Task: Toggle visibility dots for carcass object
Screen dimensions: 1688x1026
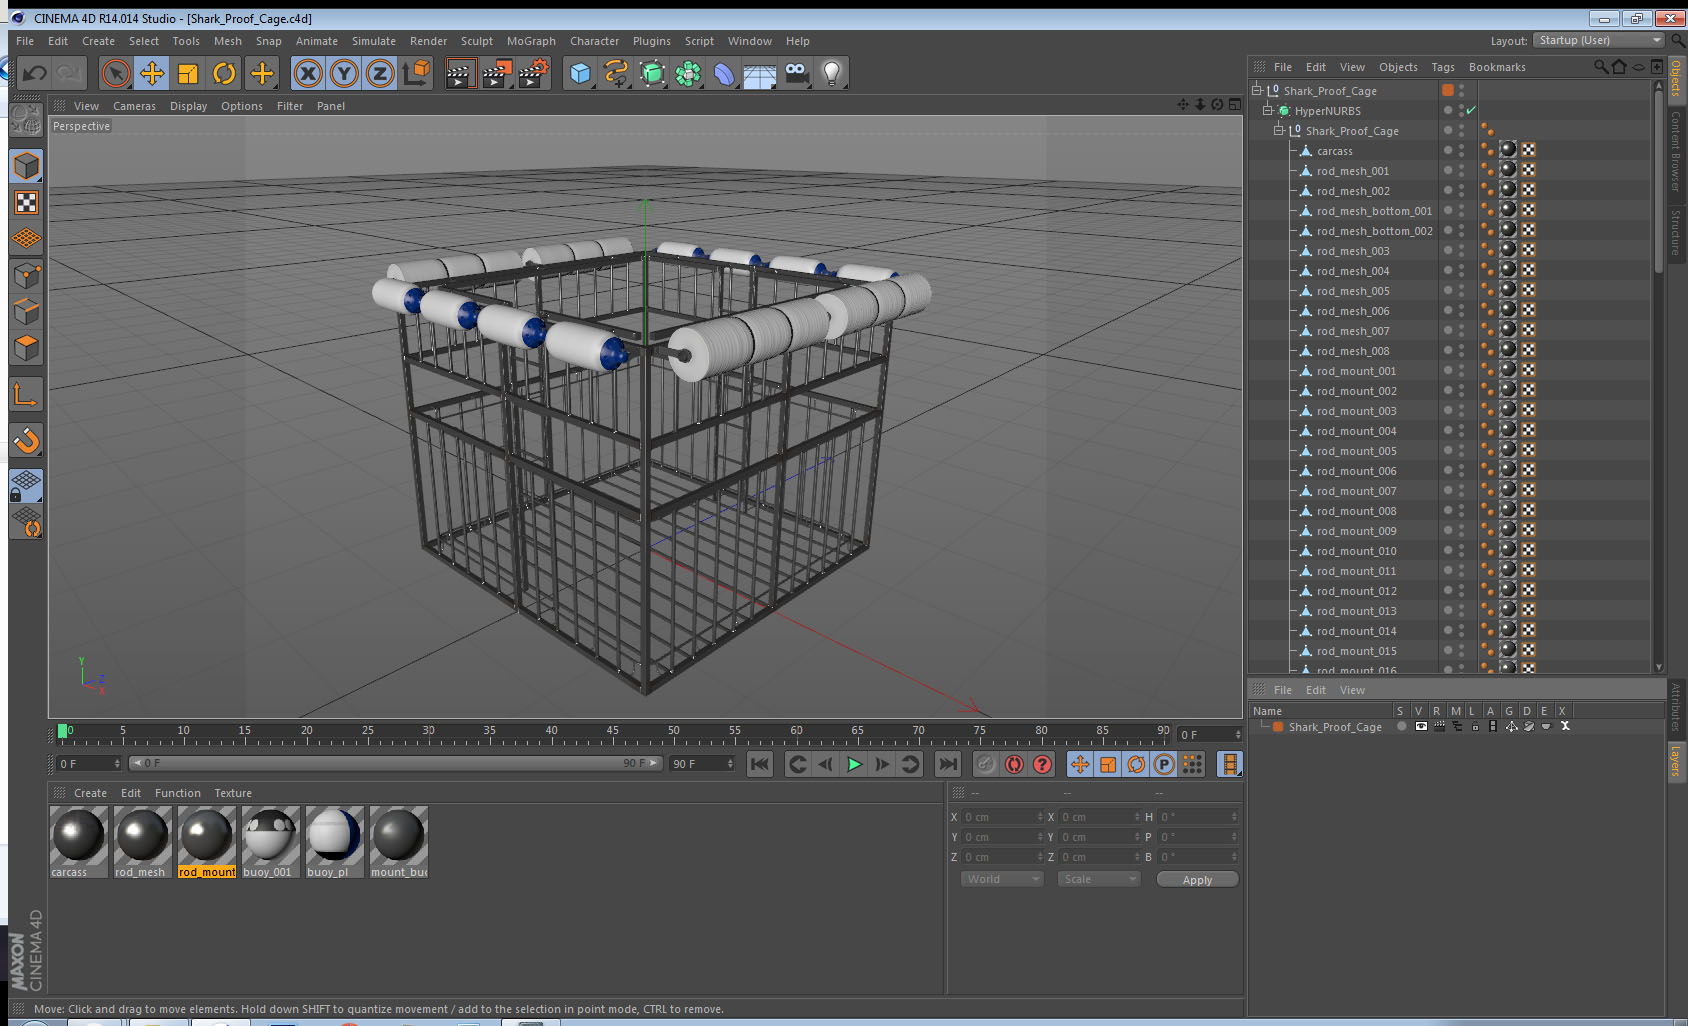Action: tap(1461, 151)
